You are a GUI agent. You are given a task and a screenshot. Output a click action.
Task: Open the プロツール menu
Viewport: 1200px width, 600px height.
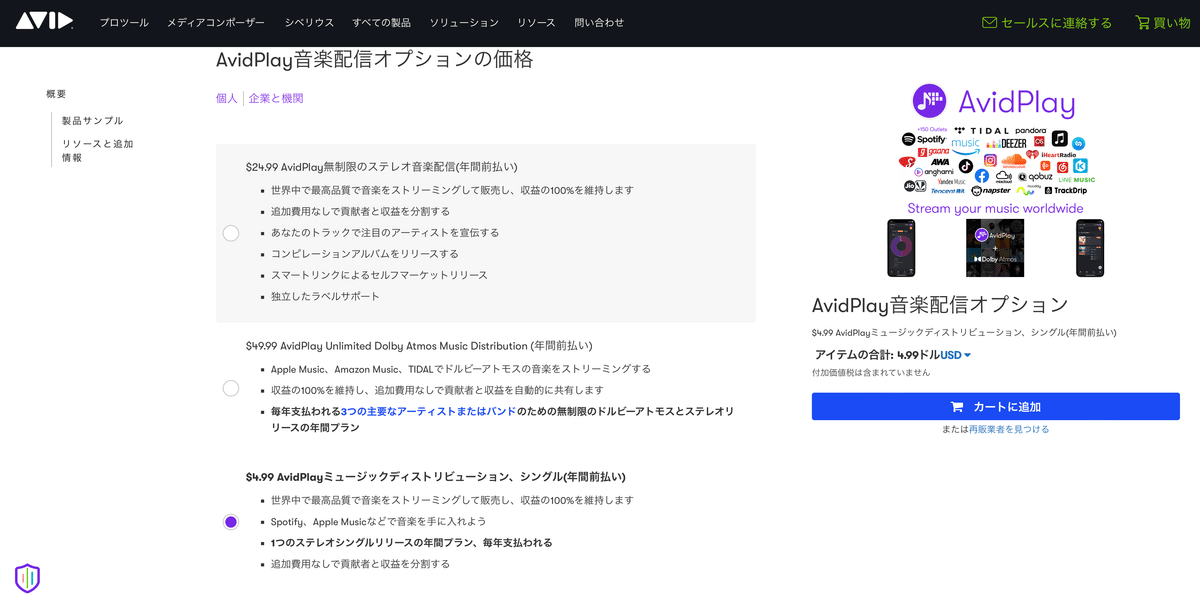click(x=124, y=22)
